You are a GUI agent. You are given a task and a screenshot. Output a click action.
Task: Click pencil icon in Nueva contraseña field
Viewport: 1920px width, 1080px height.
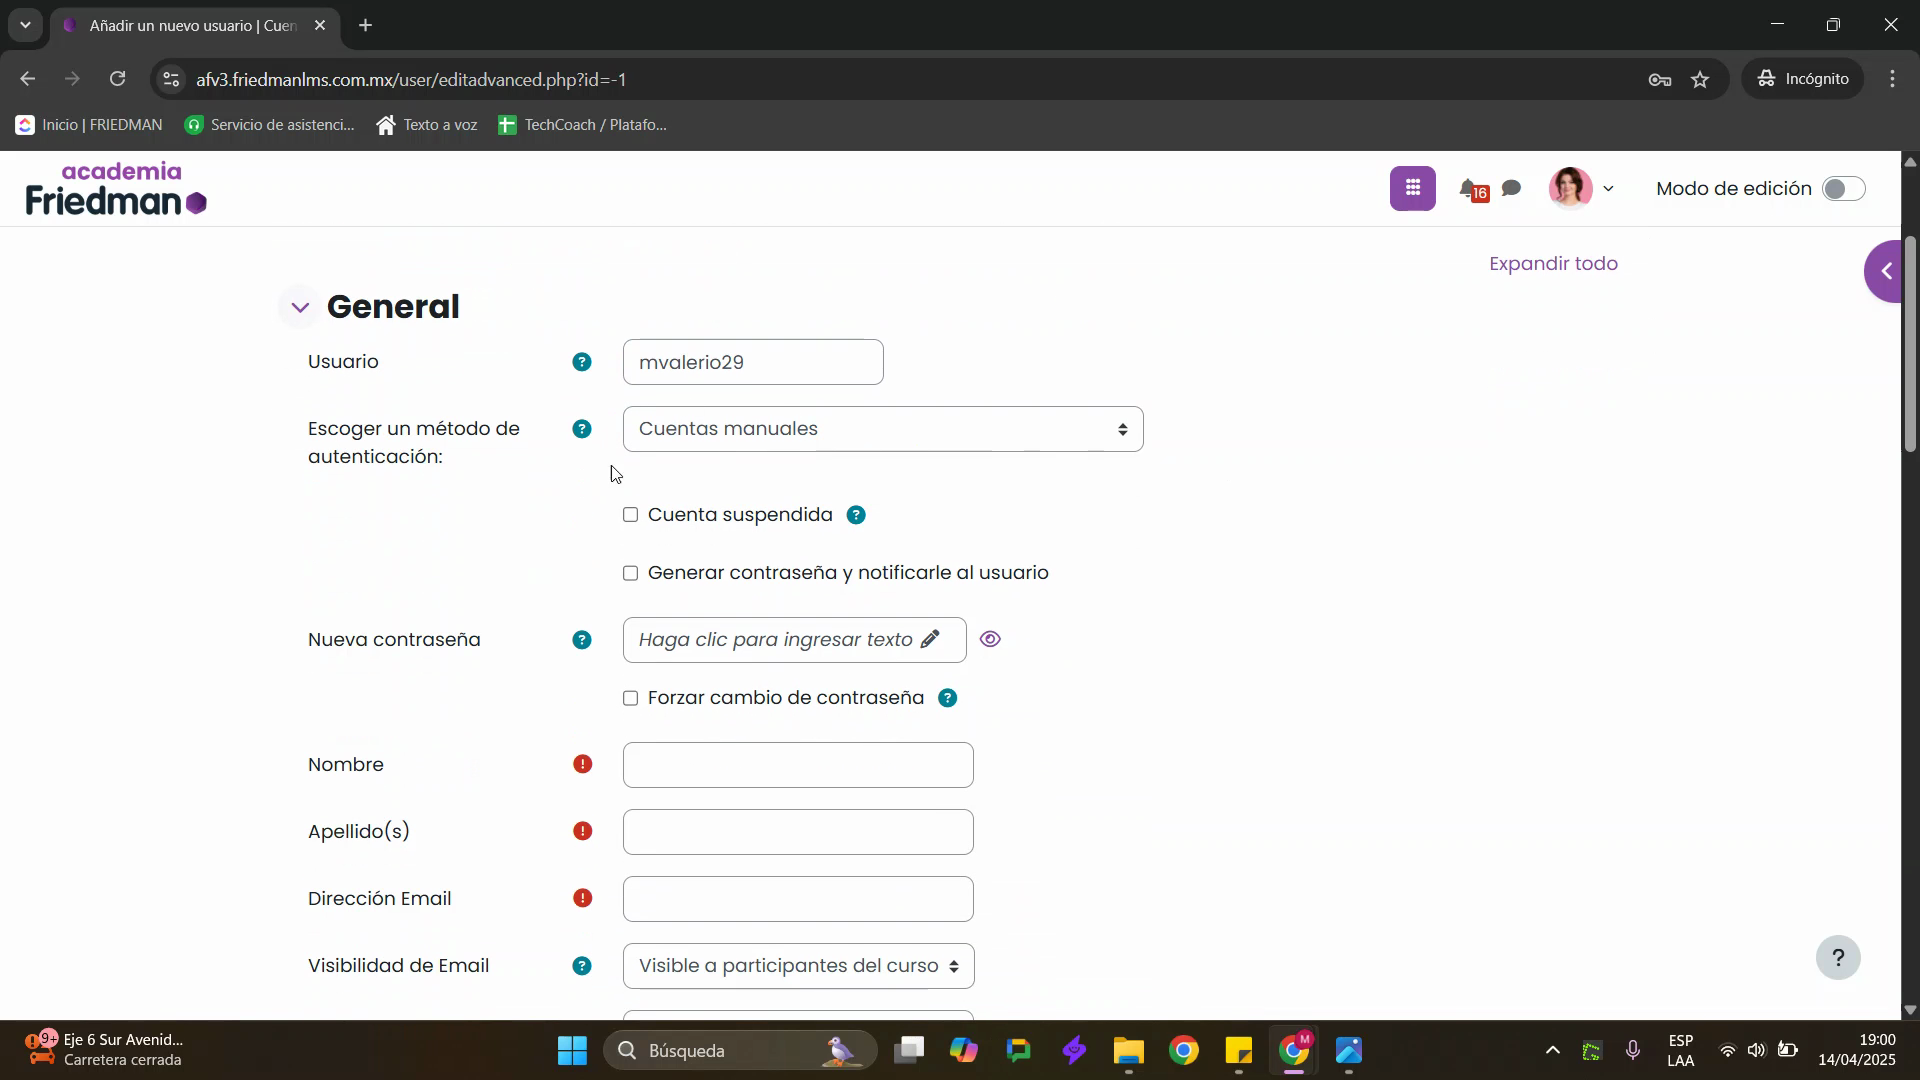[930, 640]
